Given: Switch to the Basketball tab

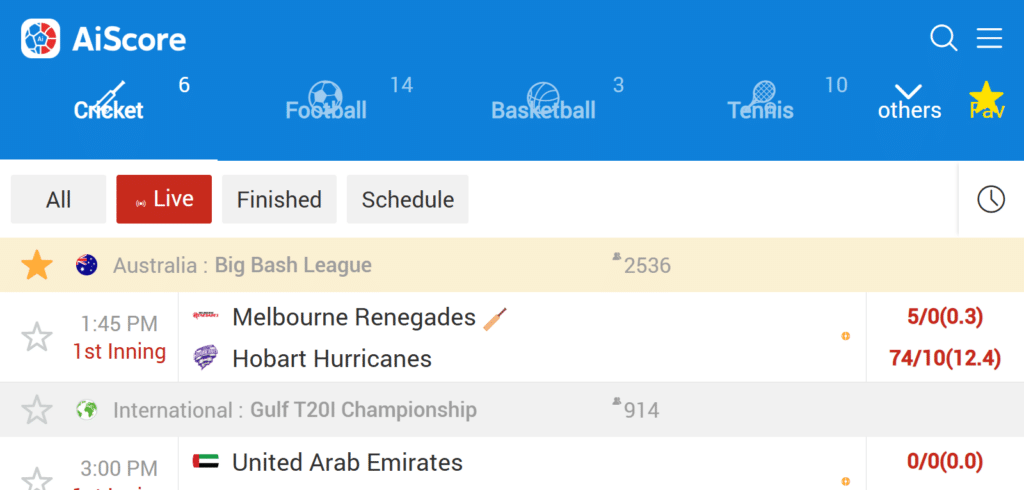Looking at the screenshot, I should [x=543, y=102].
